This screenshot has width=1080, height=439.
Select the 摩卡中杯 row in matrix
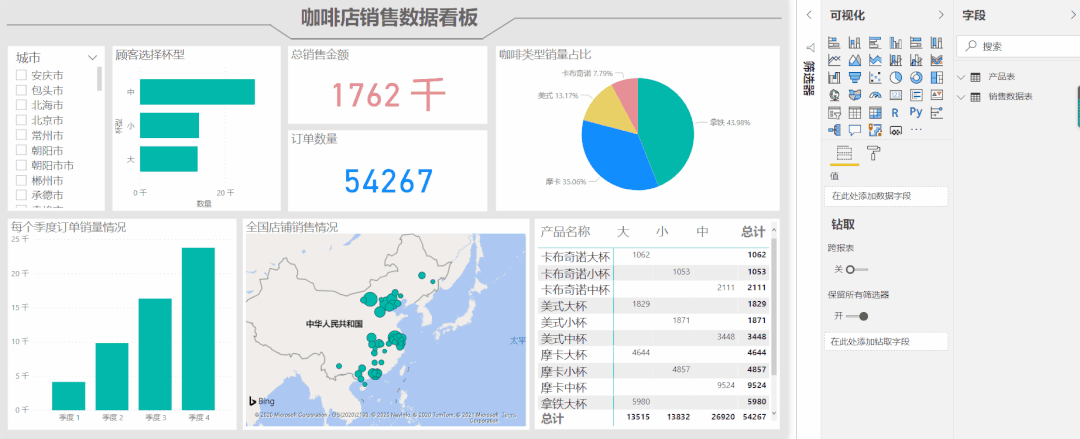(654, 387)
